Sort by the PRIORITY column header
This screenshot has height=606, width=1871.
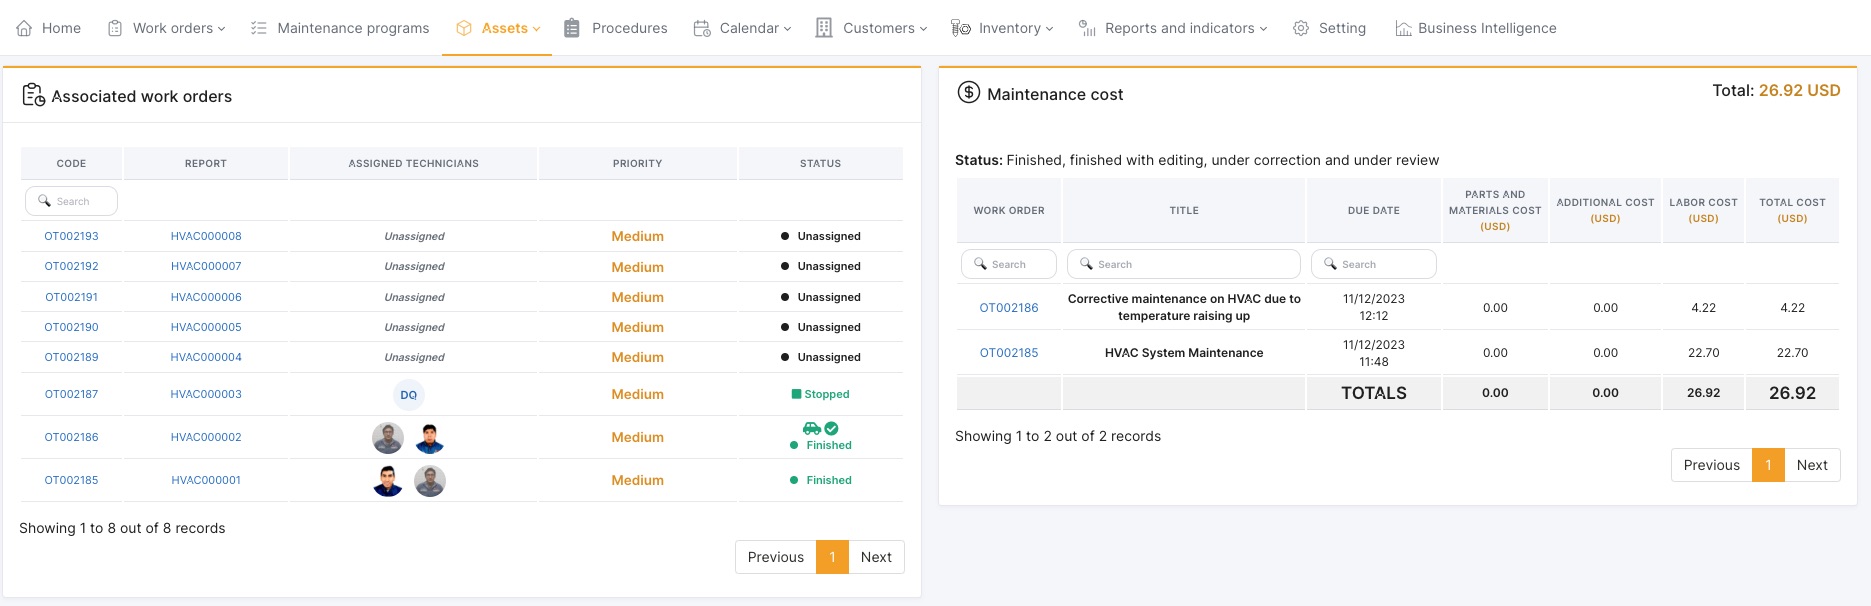coord(638,163)
